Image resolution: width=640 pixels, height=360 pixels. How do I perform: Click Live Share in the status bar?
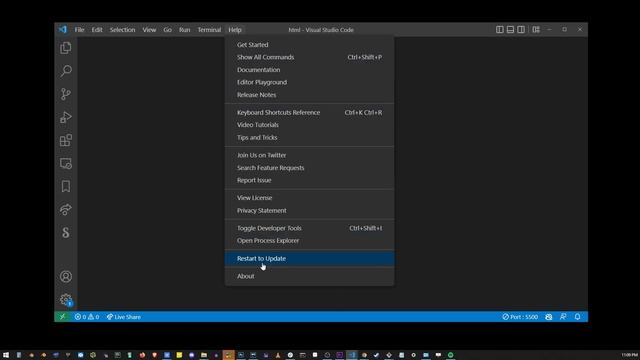[x=124, y=317]
